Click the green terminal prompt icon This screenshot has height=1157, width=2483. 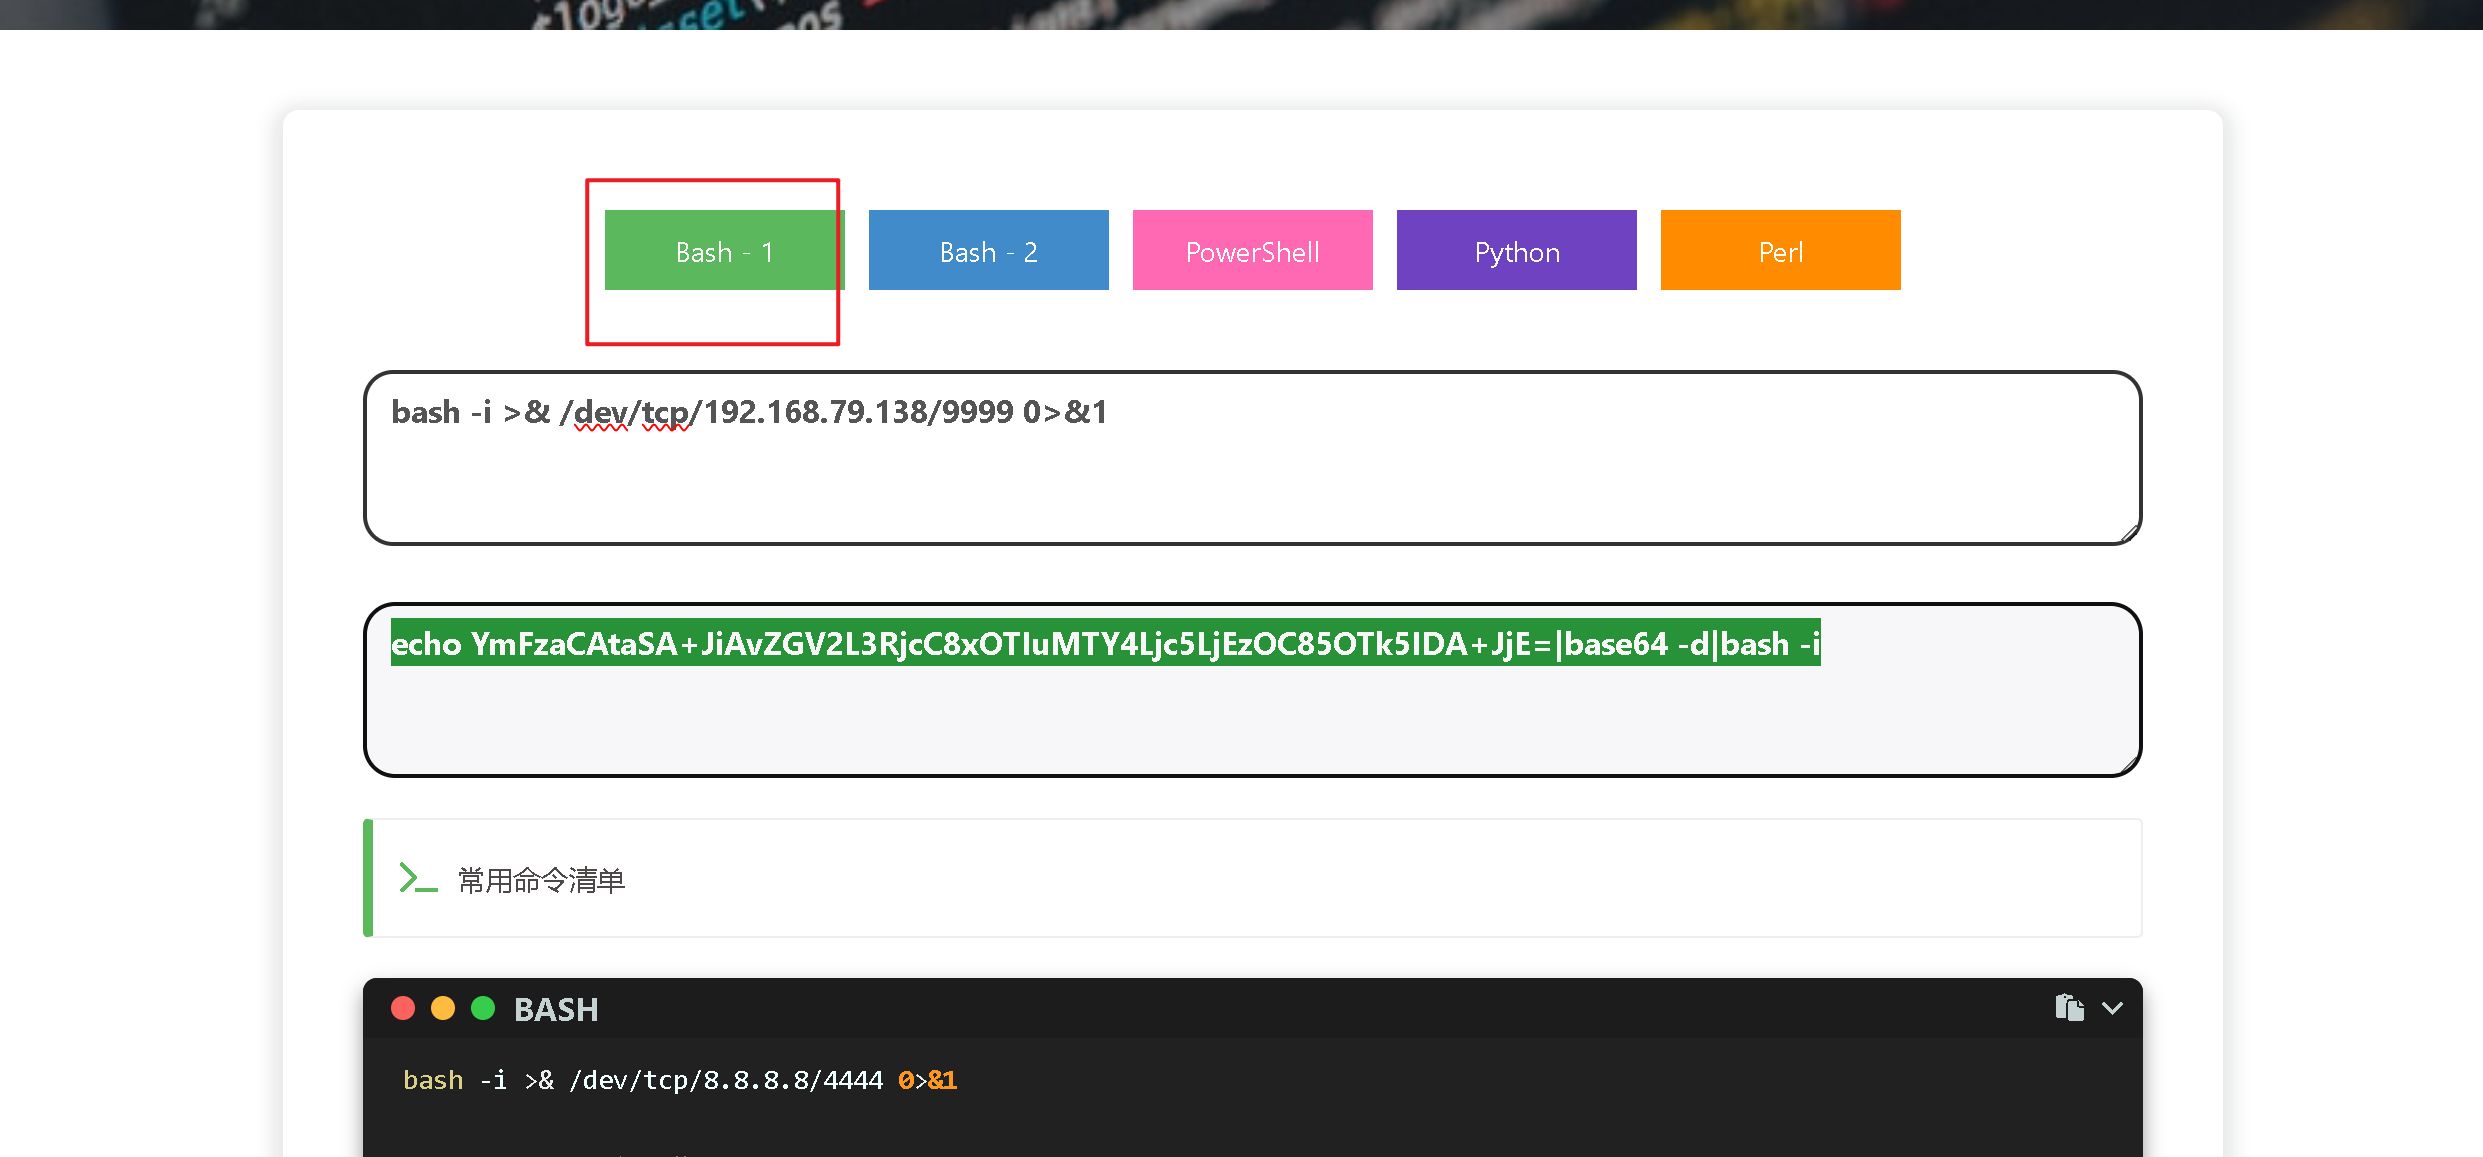pyautogui.click(x=418, y=878)
